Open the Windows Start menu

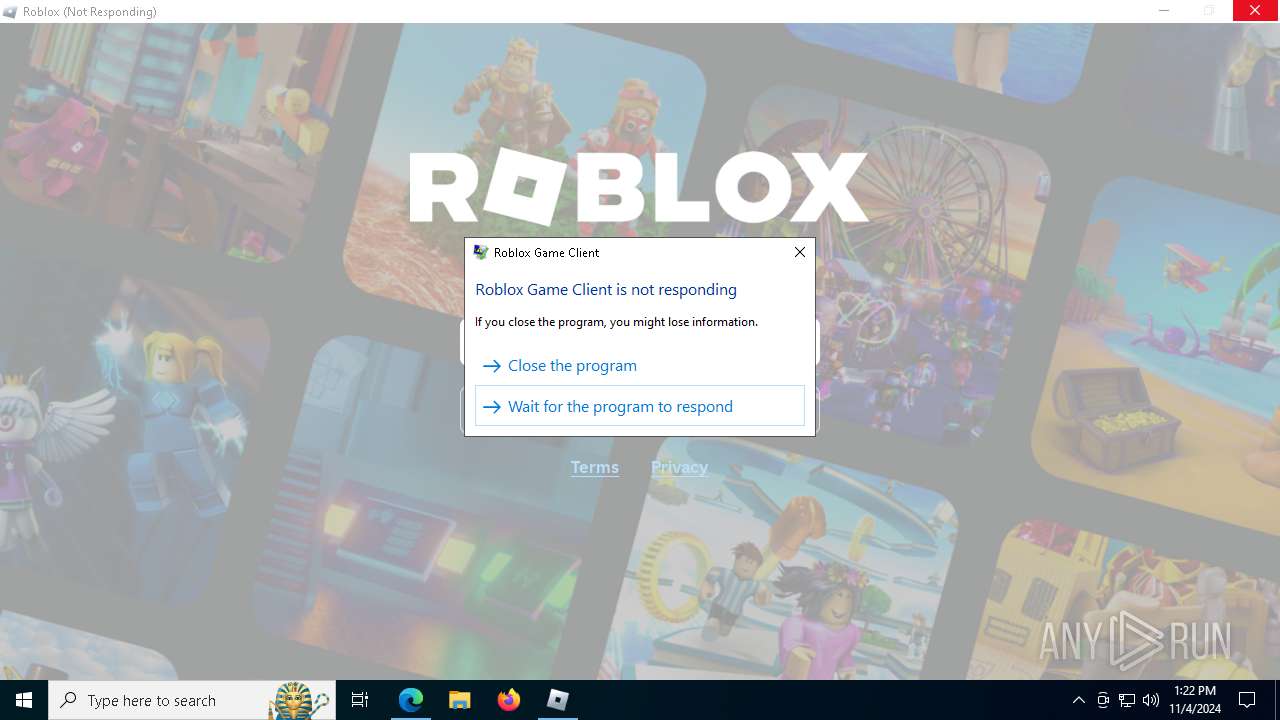(24, 700)
